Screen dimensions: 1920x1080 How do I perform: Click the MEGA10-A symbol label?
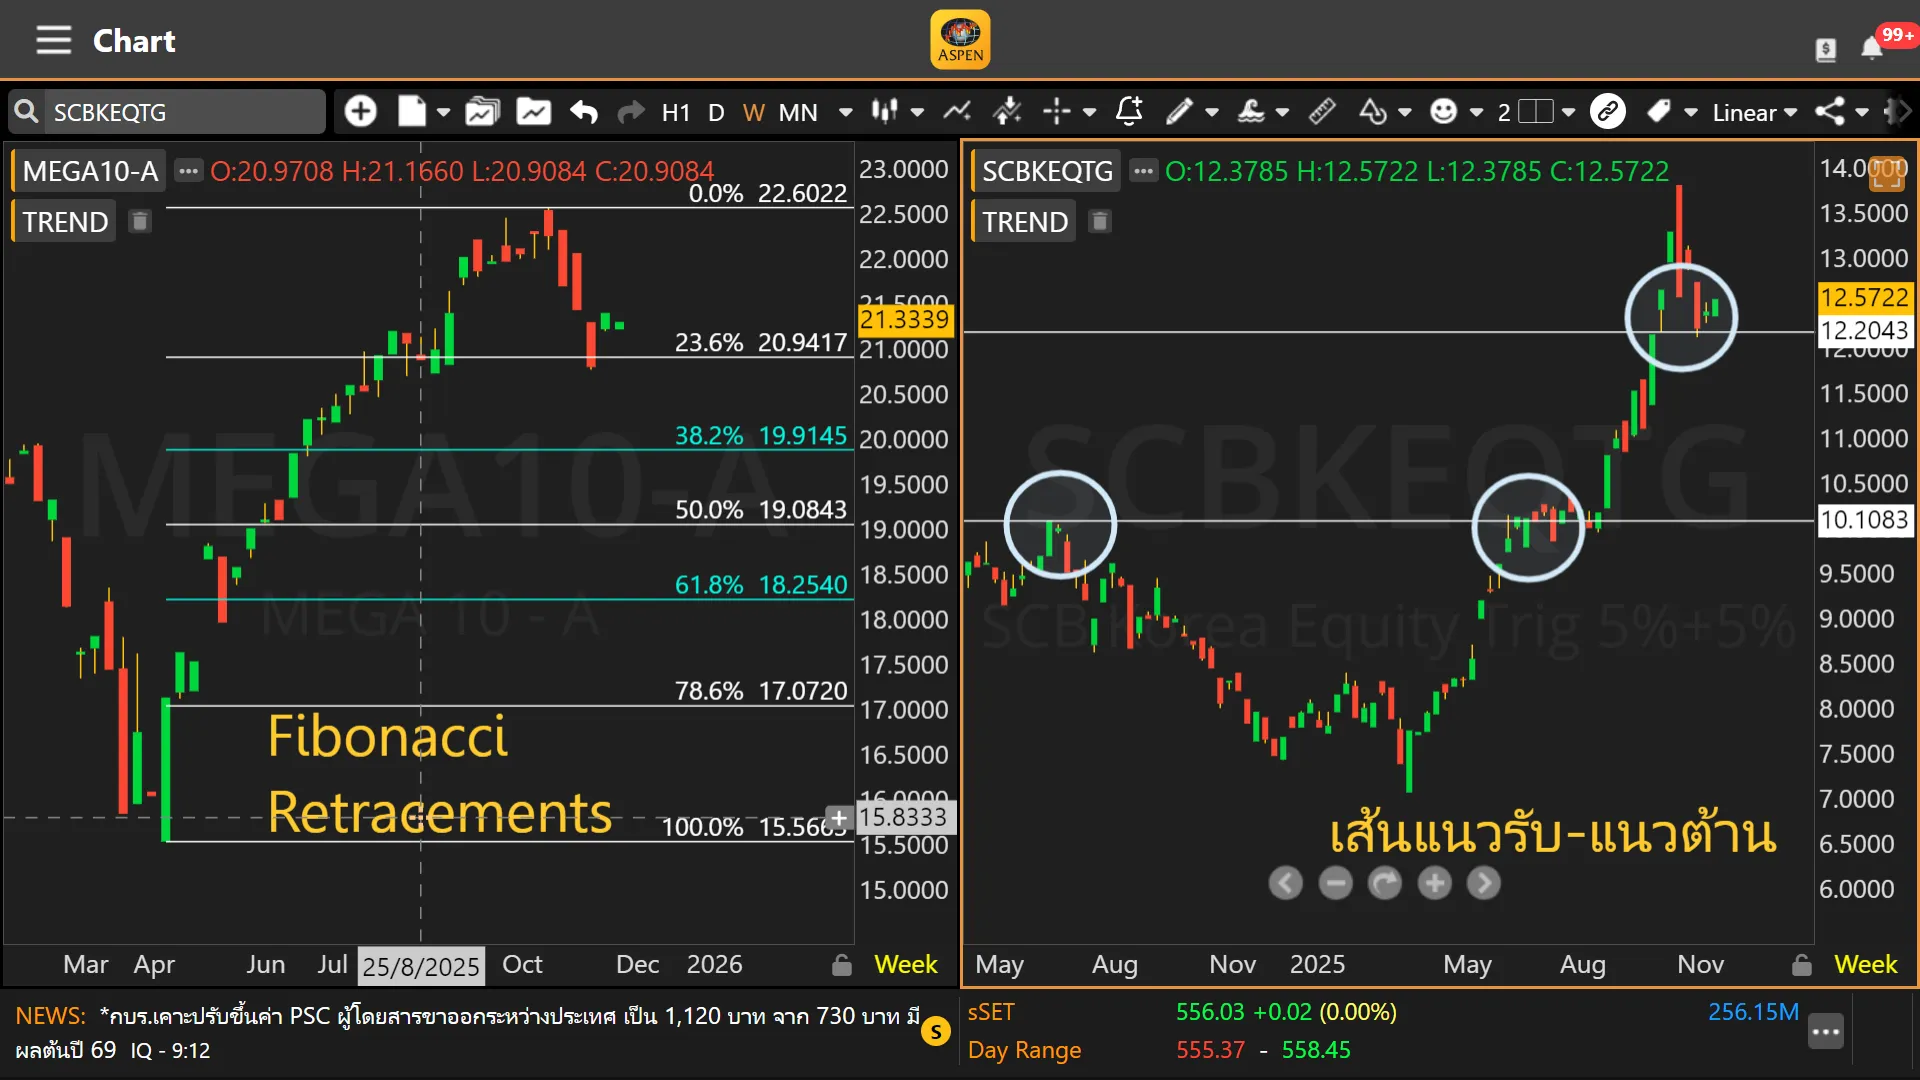(x=90, y=171)
